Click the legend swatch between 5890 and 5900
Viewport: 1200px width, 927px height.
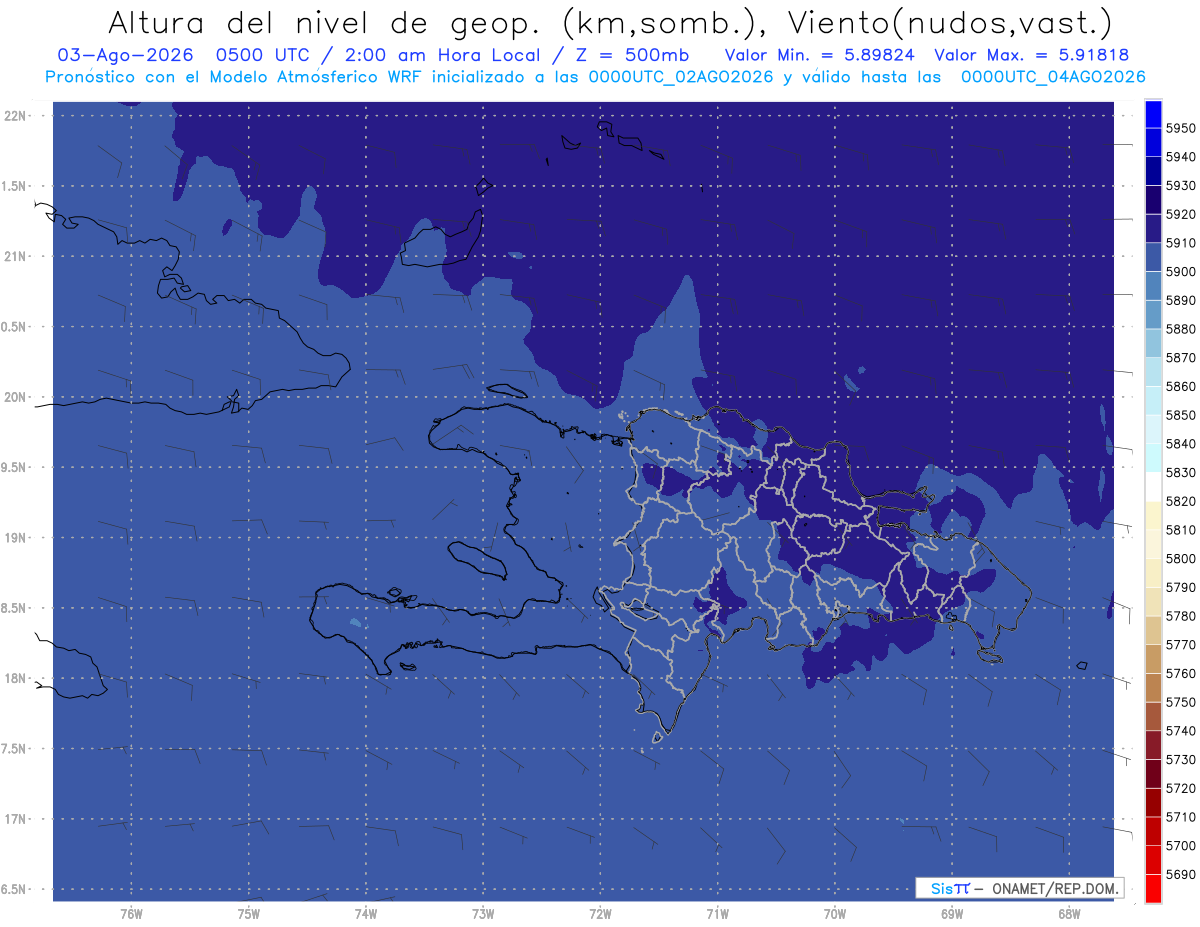pyautogui.click(x=1153, y=287)
